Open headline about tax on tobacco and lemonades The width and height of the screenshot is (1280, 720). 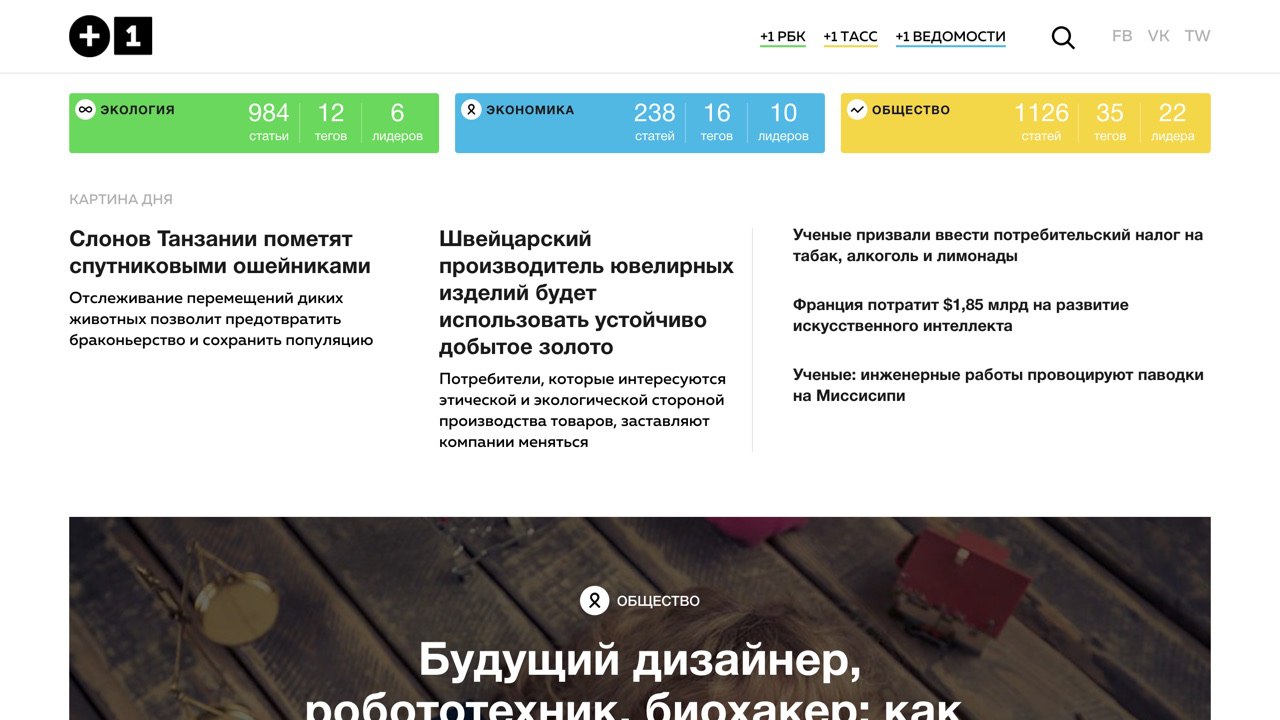998,245
